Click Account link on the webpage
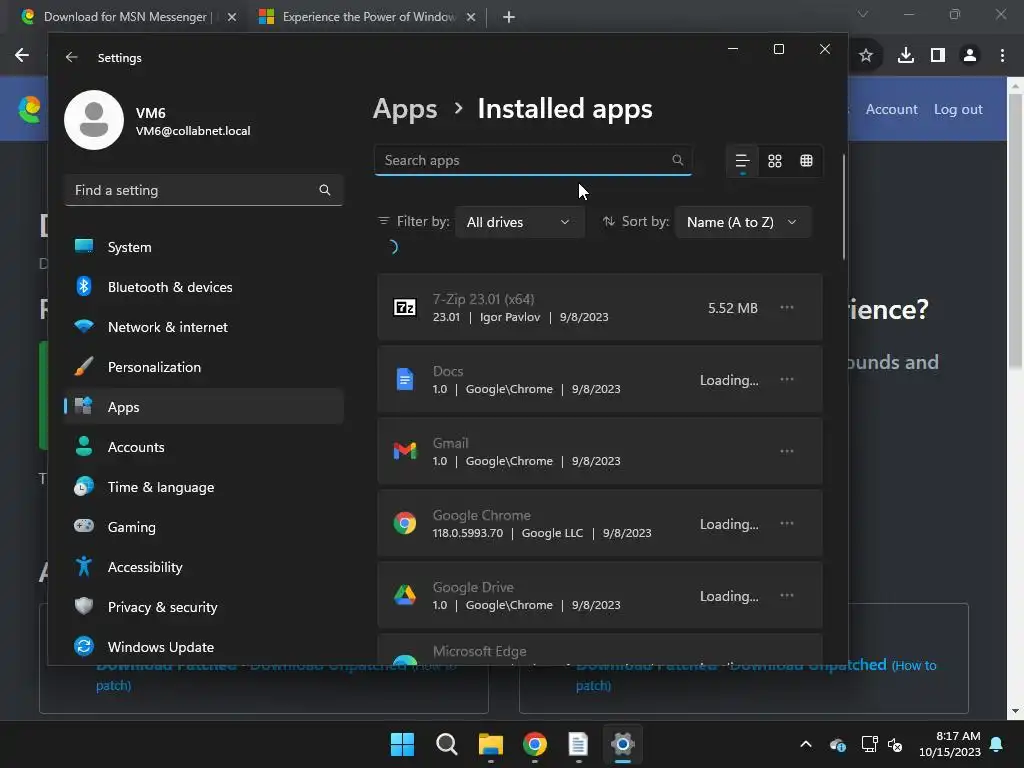Screen dimensions: 1024x768 [x=891, y=109]
